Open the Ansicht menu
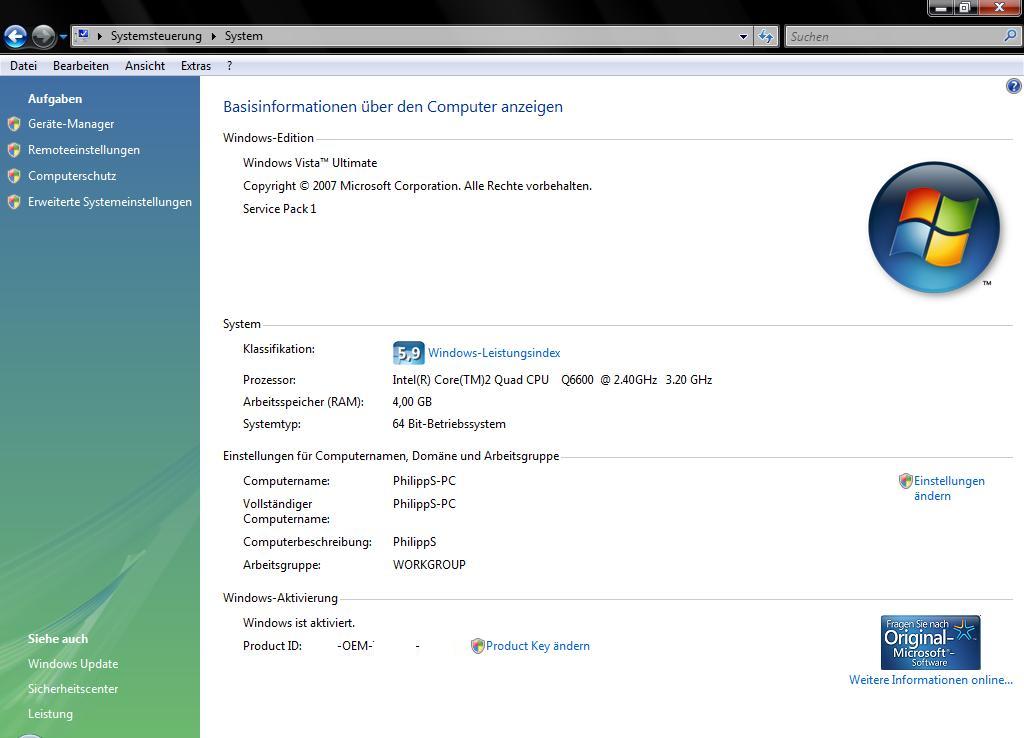This screenshot has width=1024, height=738. (x=145, y=65)
